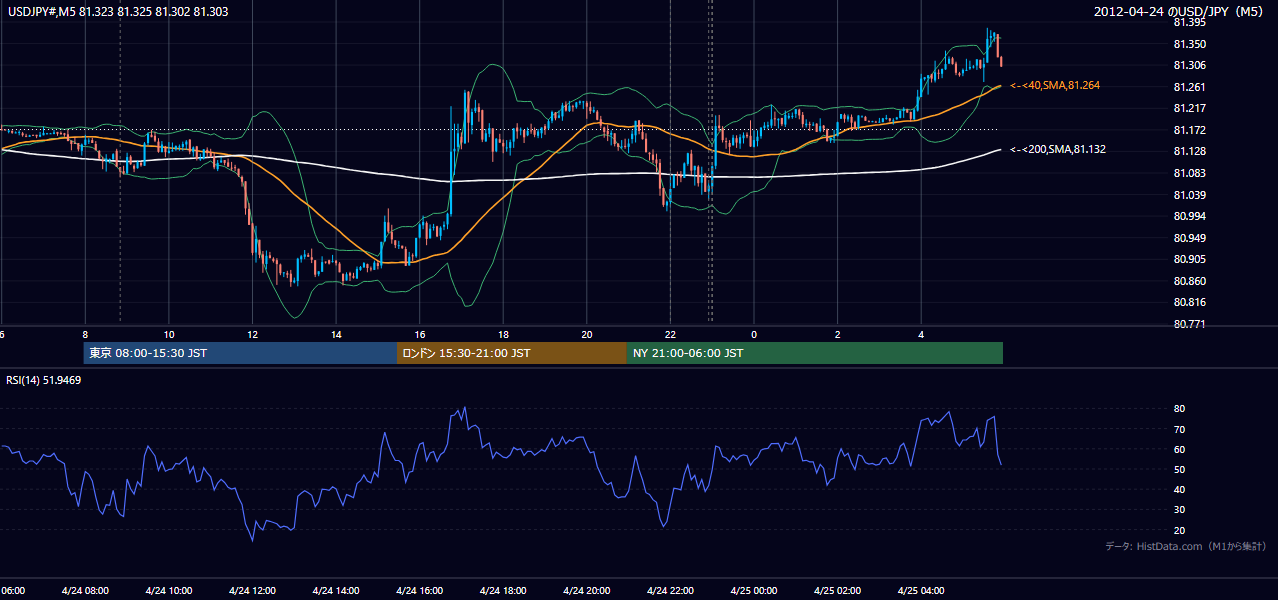Click the hour 16 mark under price chart
Screen dimensions: 1278x600
click(x=420, y=334)
